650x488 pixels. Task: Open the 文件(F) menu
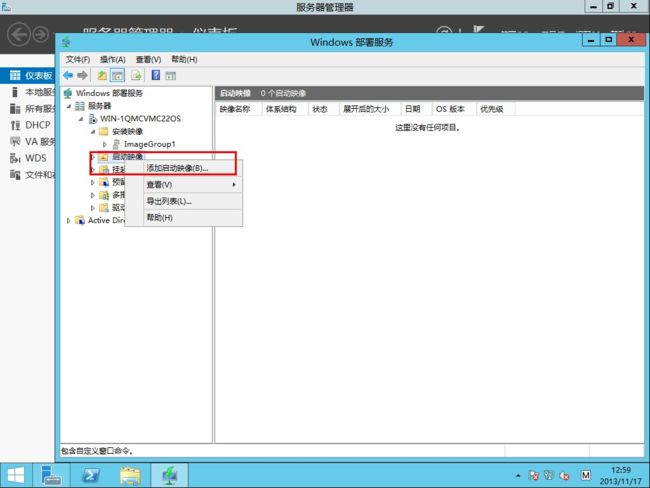pos(78,59)
